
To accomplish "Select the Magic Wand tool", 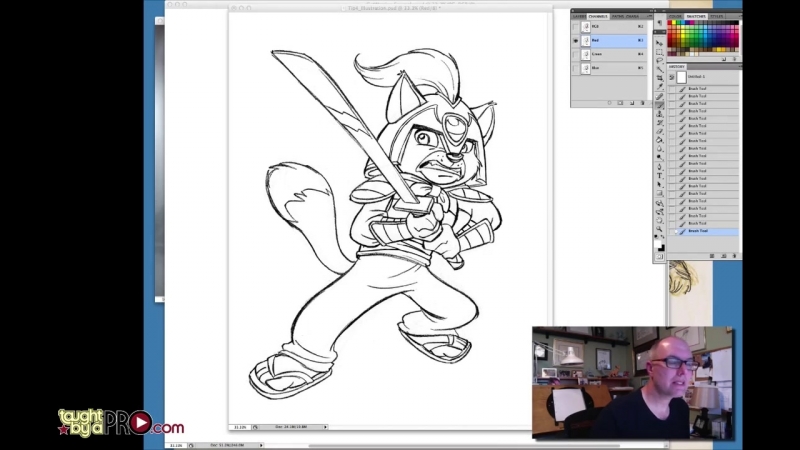I will [659, 70].
